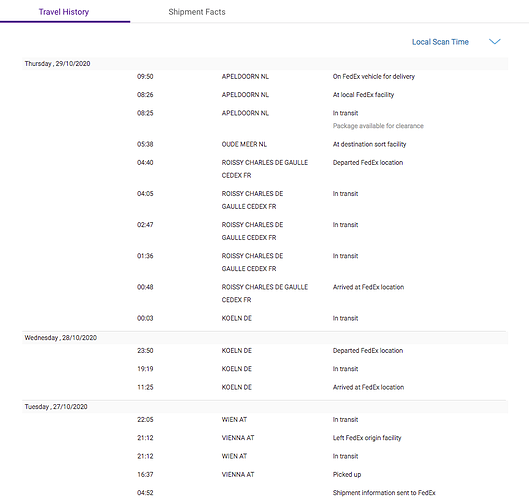The width and height of the screenshot is (529, 500).
Task: Click the 22:05 time entry
Action: (145, 420)
